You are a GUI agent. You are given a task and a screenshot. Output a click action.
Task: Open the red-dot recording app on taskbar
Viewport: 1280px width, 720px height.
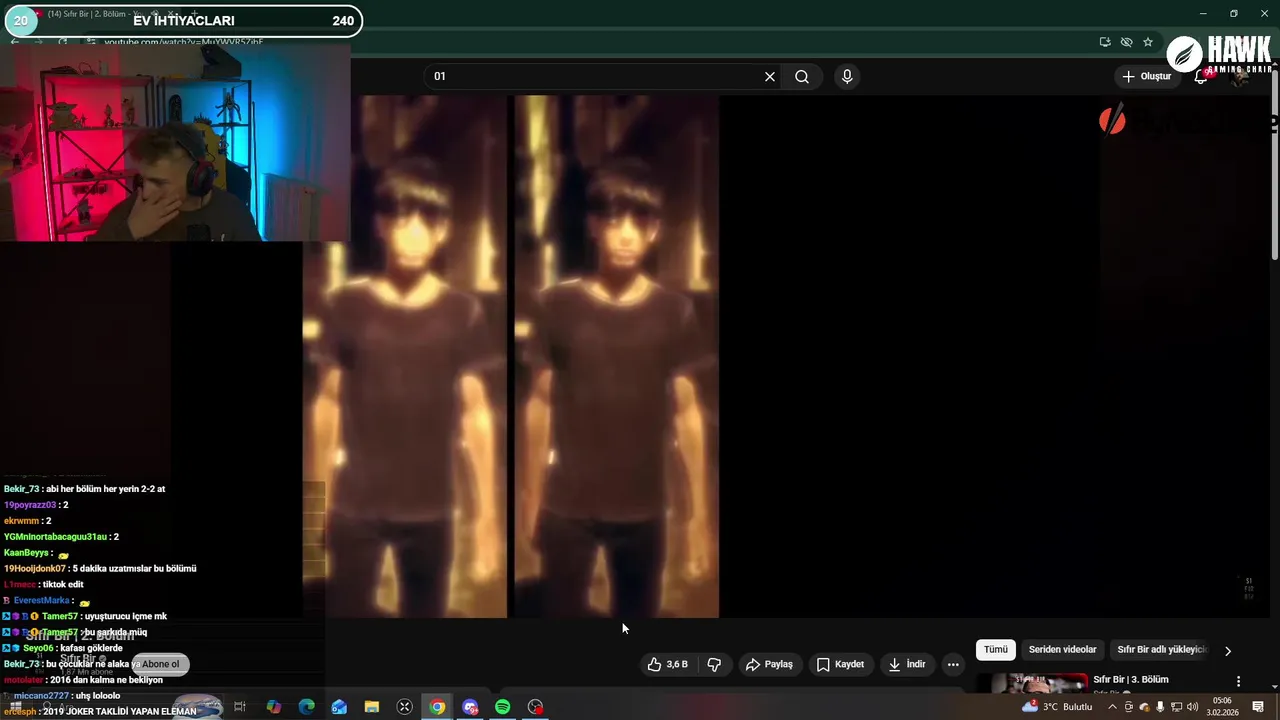point(536,707)
